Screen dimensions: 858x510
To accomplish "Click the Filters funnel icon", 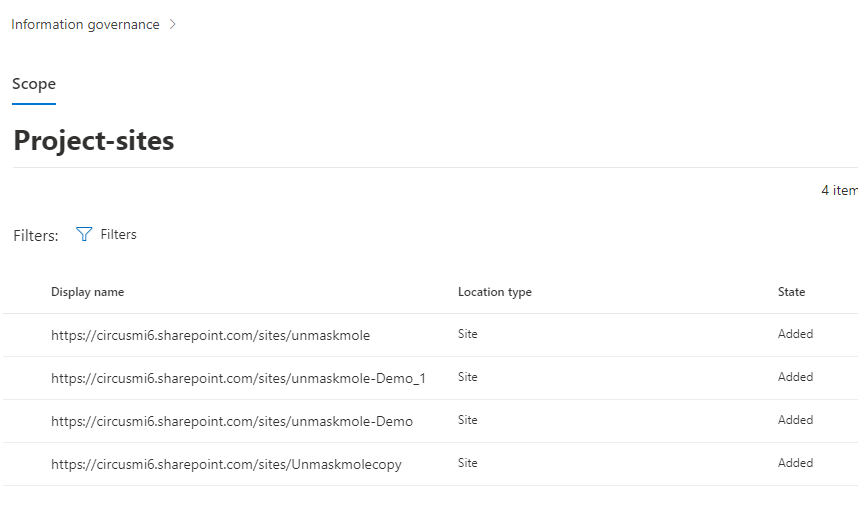I will pyautogui.click(x=84, y=234).
